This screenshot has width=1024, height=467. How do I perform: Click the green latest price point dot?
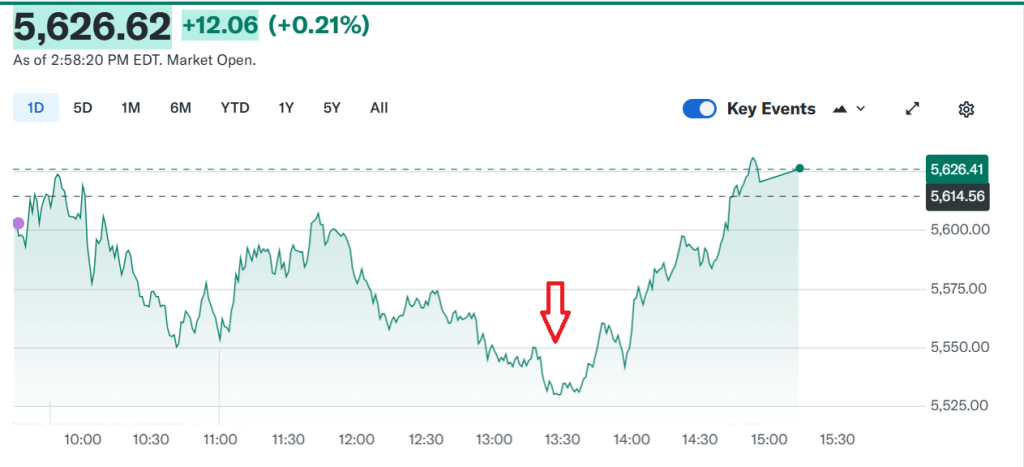[x=801, y=168]
